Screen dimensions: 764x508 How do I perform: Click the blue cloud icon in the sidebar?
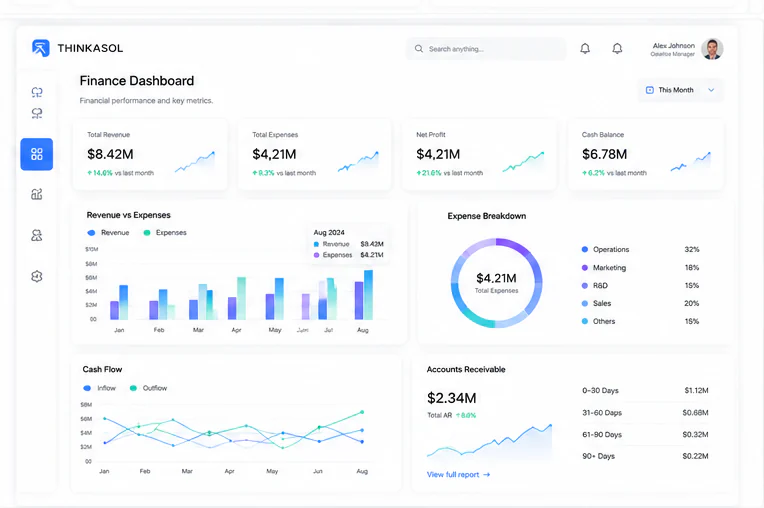click(37, 92)
